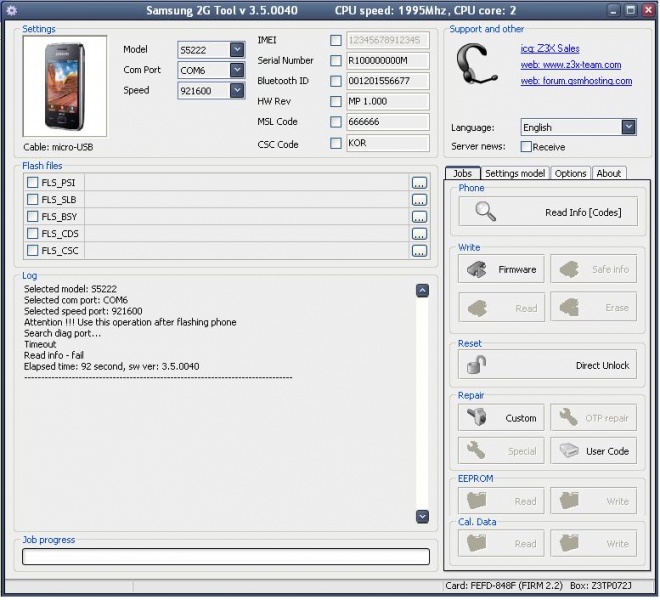Image resolution: width=660 pixels, height=600 pixels.
Task: Toggle the Server news Receive checkbox
Action: click(526, 147)
